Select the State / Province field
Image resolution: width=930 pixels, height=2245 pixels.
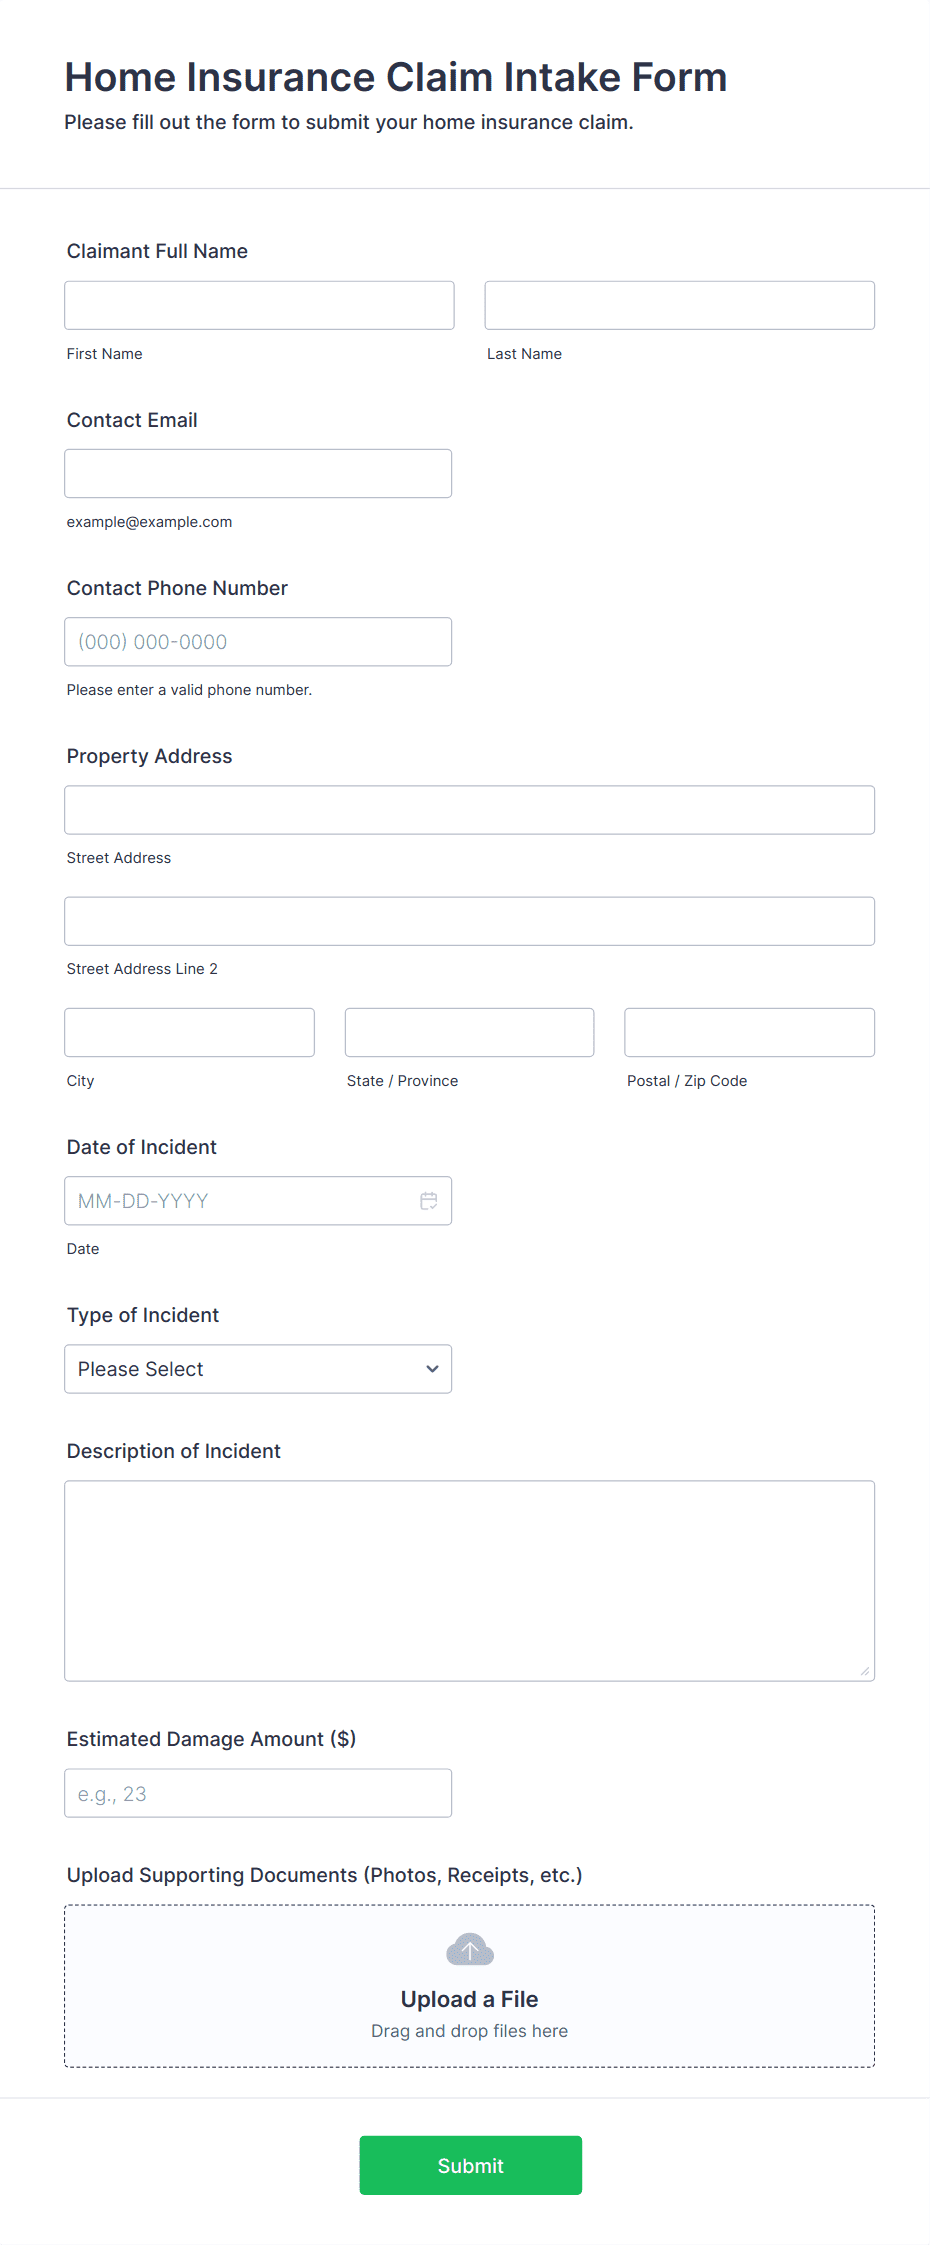[468, 1032]
